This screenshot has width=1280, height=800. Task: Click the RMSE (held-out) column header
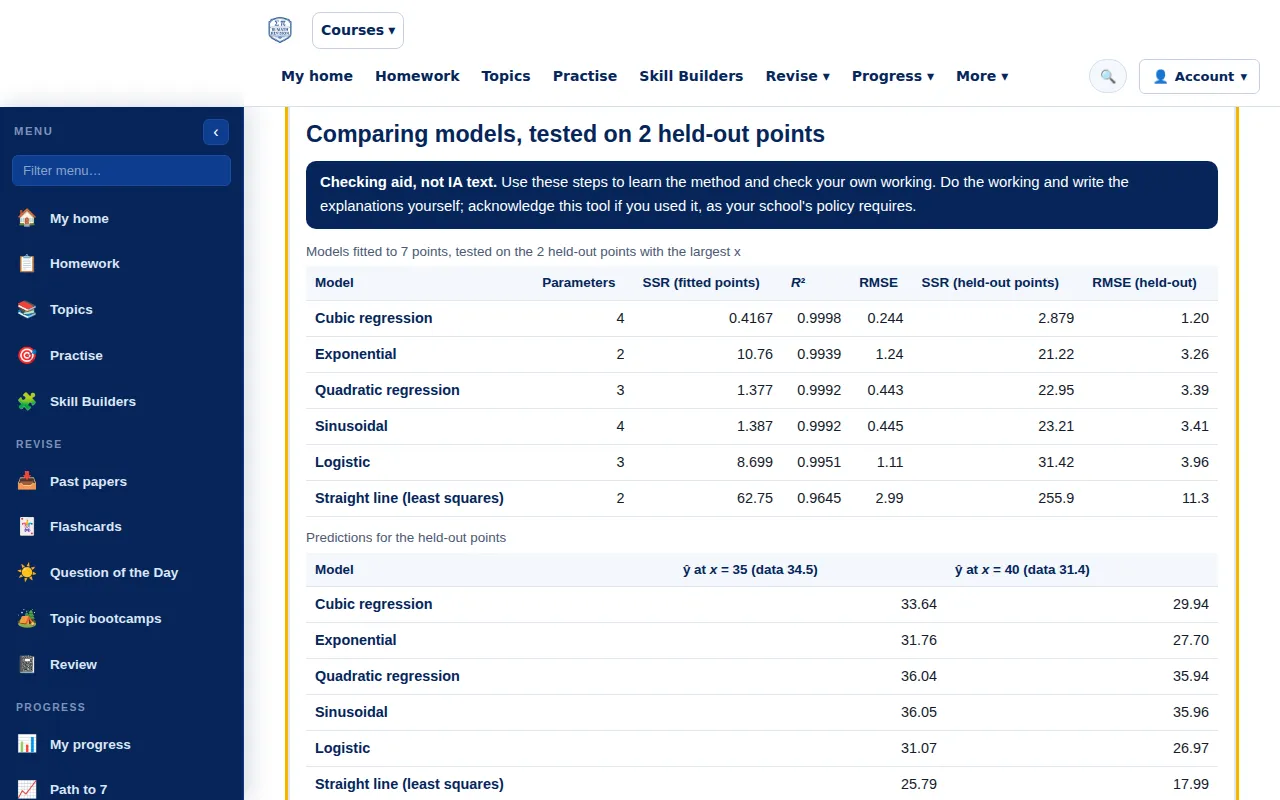tap(1144, 283)
